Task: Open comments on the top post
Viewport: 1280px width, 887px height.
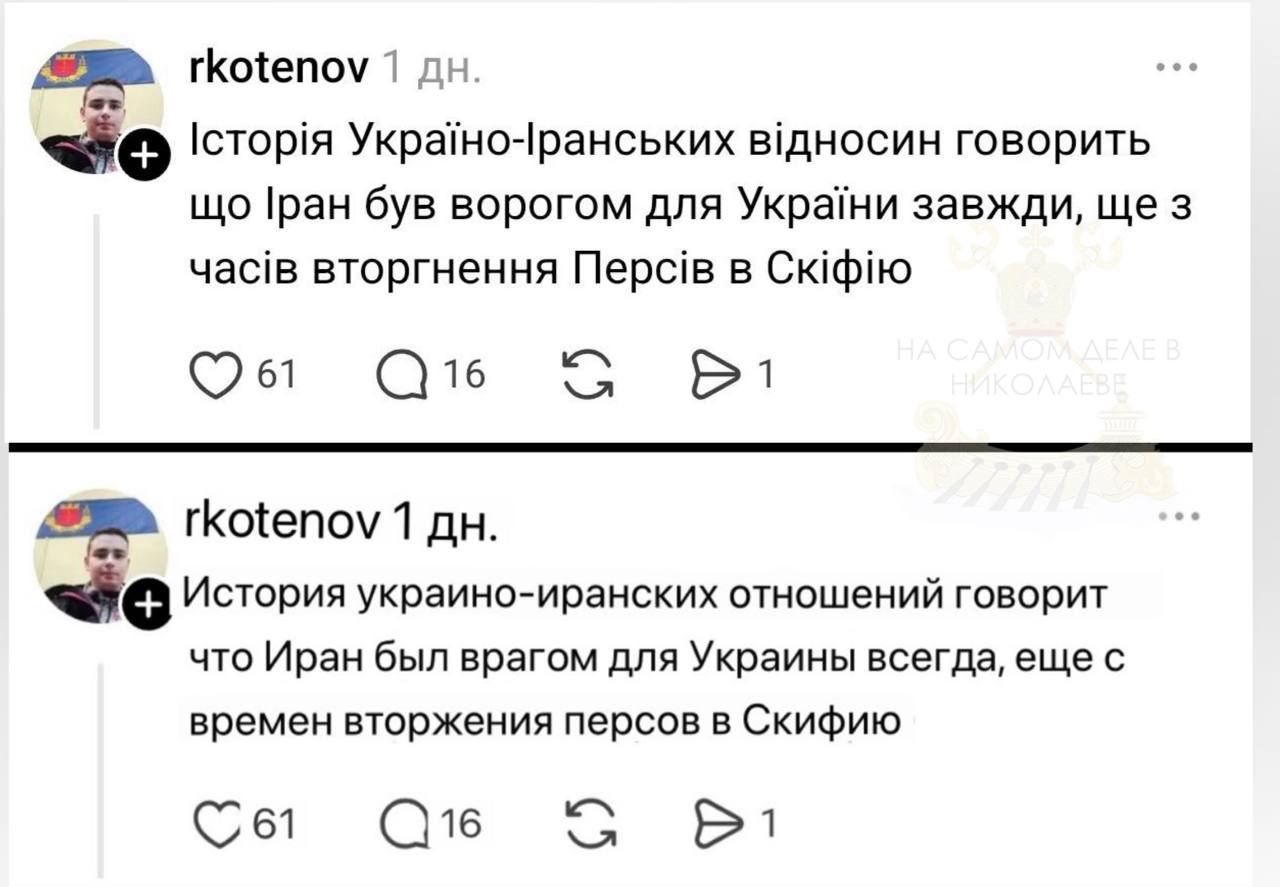Action: point(401,374)
